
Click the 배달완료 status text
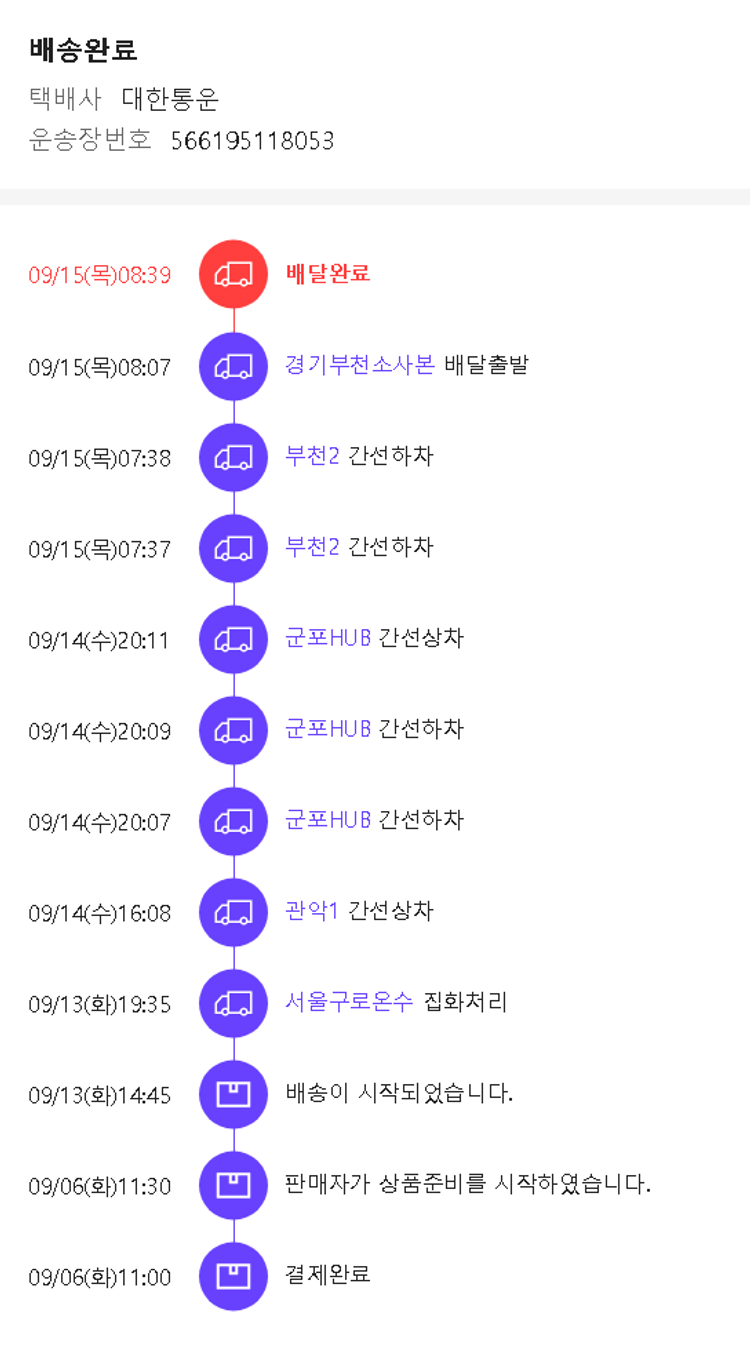(328, 273)
